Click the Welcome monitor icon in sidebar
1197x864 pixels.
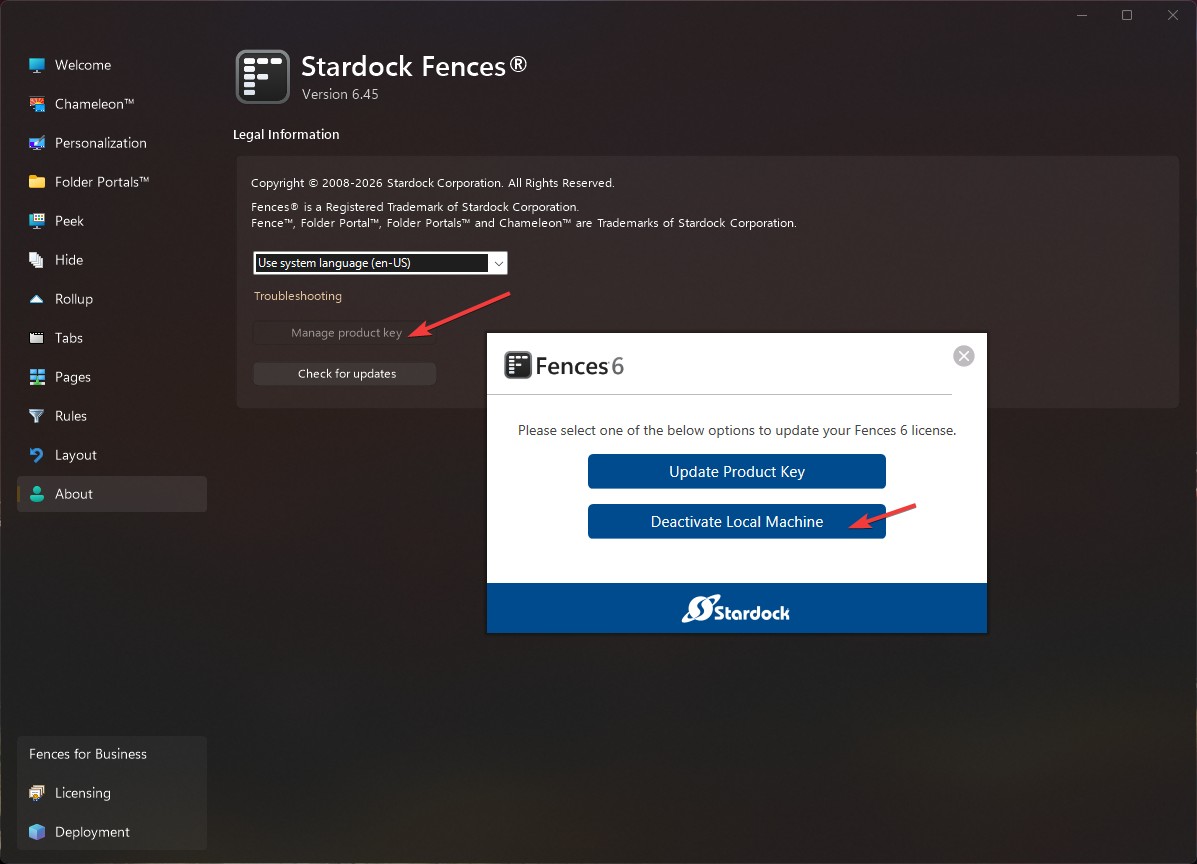click(37, 66)
